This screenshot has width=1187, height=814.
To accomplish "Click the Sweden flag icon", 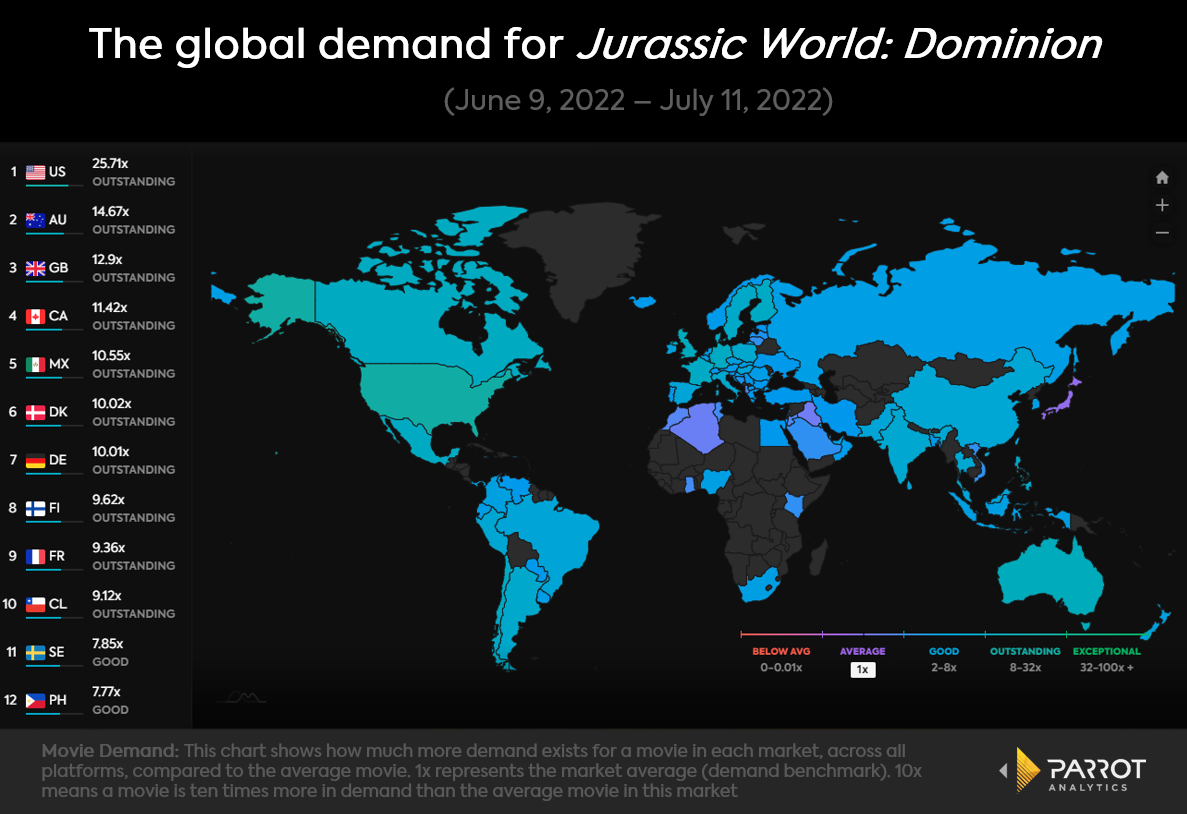I will tap(36, 653).
